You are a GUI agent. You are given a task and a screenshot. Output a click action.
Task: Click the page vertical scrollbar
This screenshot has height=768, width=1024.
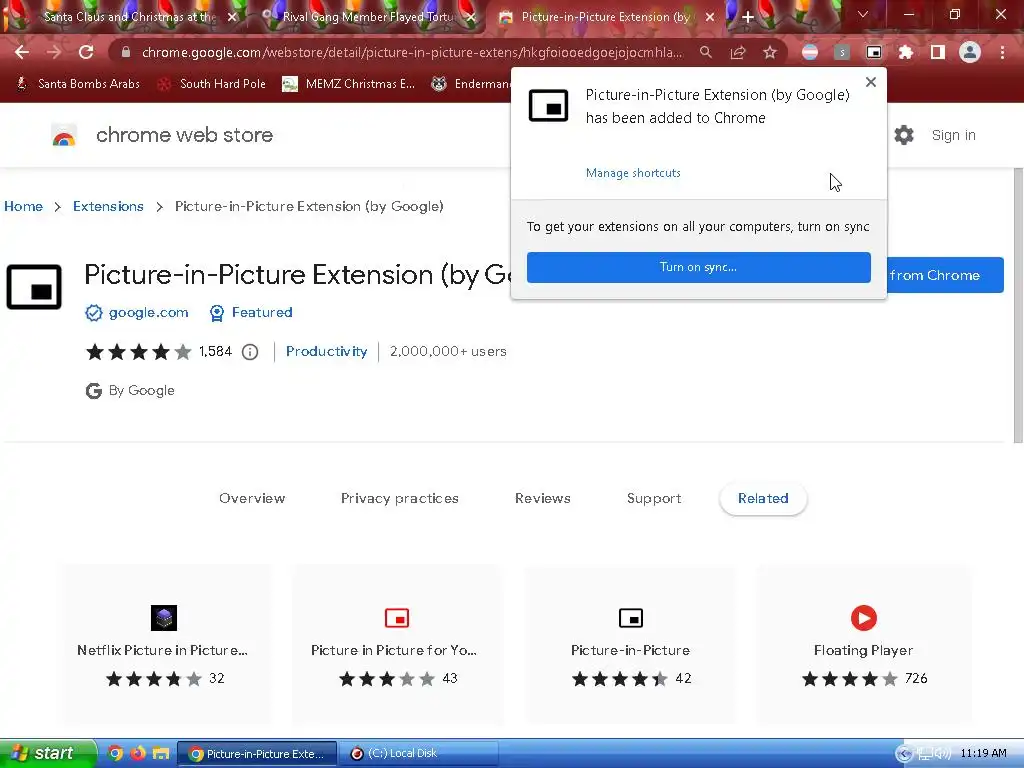coord(1018,306)
